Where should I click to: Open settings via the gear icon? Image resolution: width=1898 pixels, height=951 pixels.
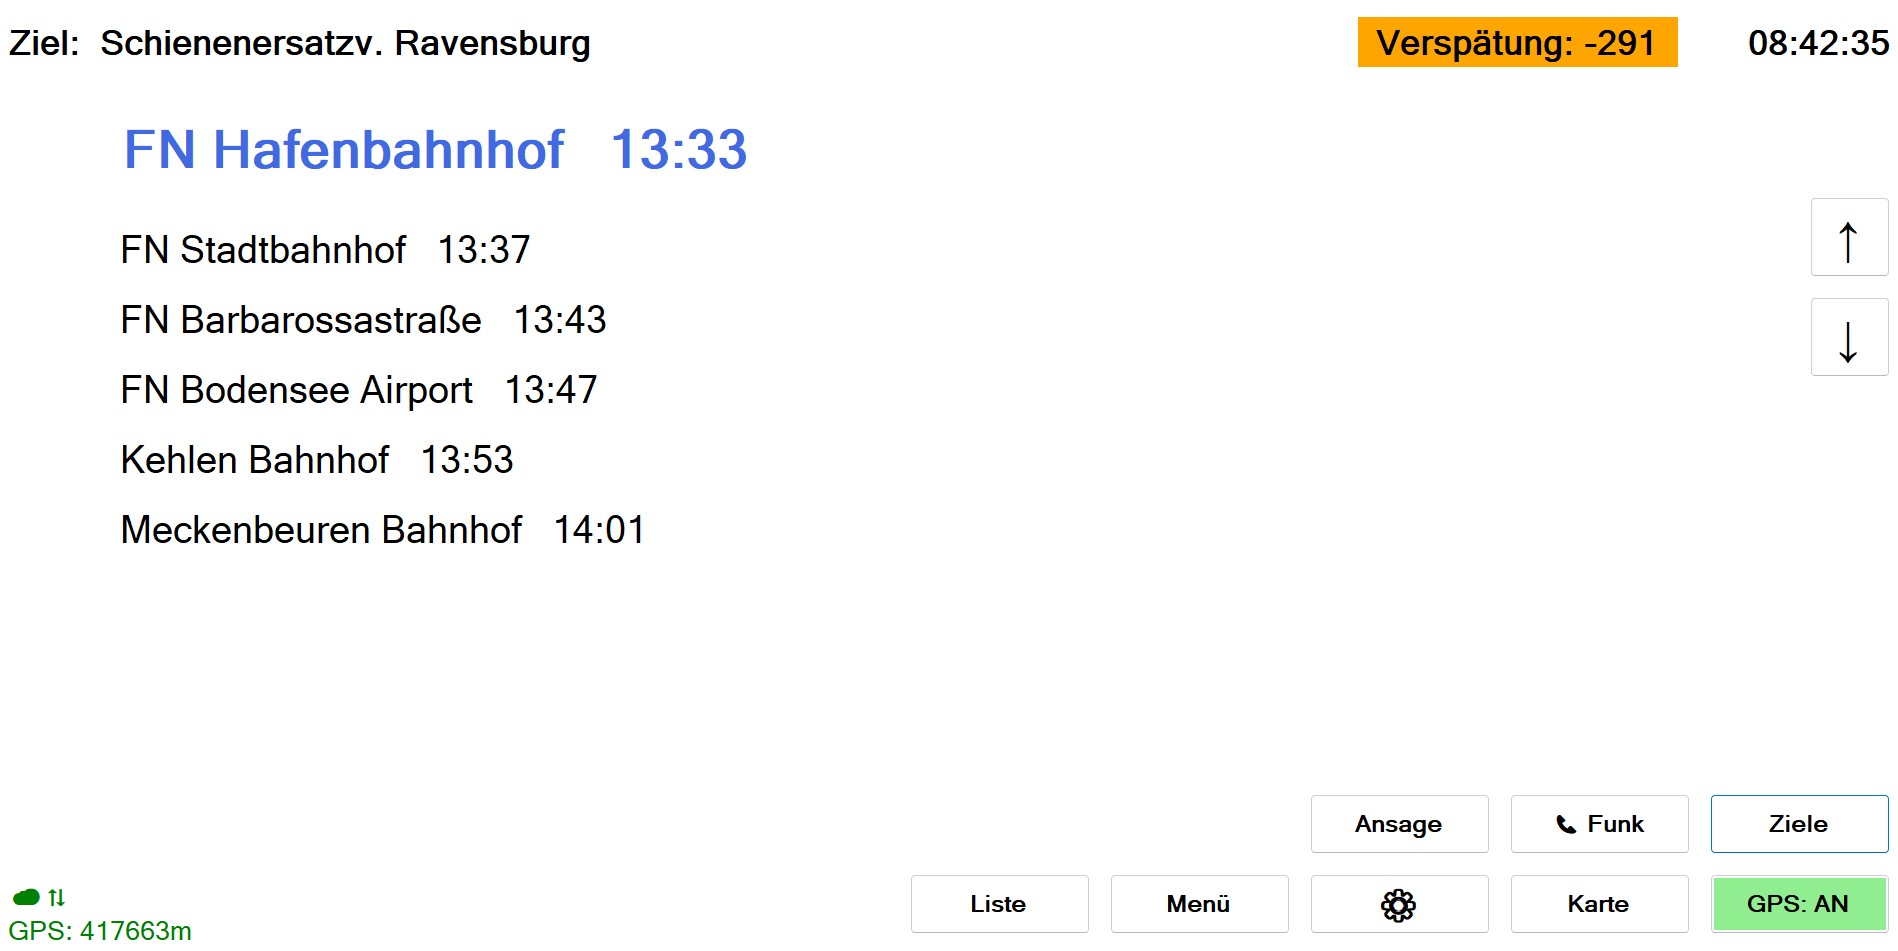[1398, 904]
